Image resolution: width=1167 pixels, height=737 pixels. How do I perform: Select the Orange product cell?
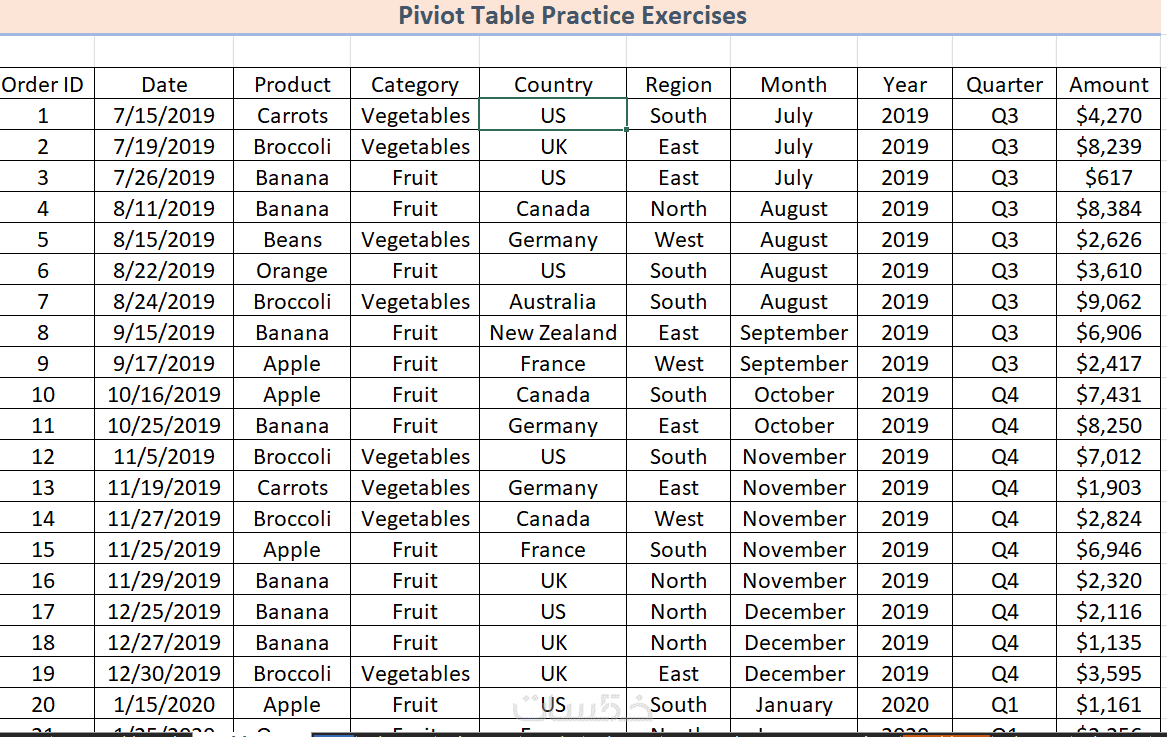[292, 271]
